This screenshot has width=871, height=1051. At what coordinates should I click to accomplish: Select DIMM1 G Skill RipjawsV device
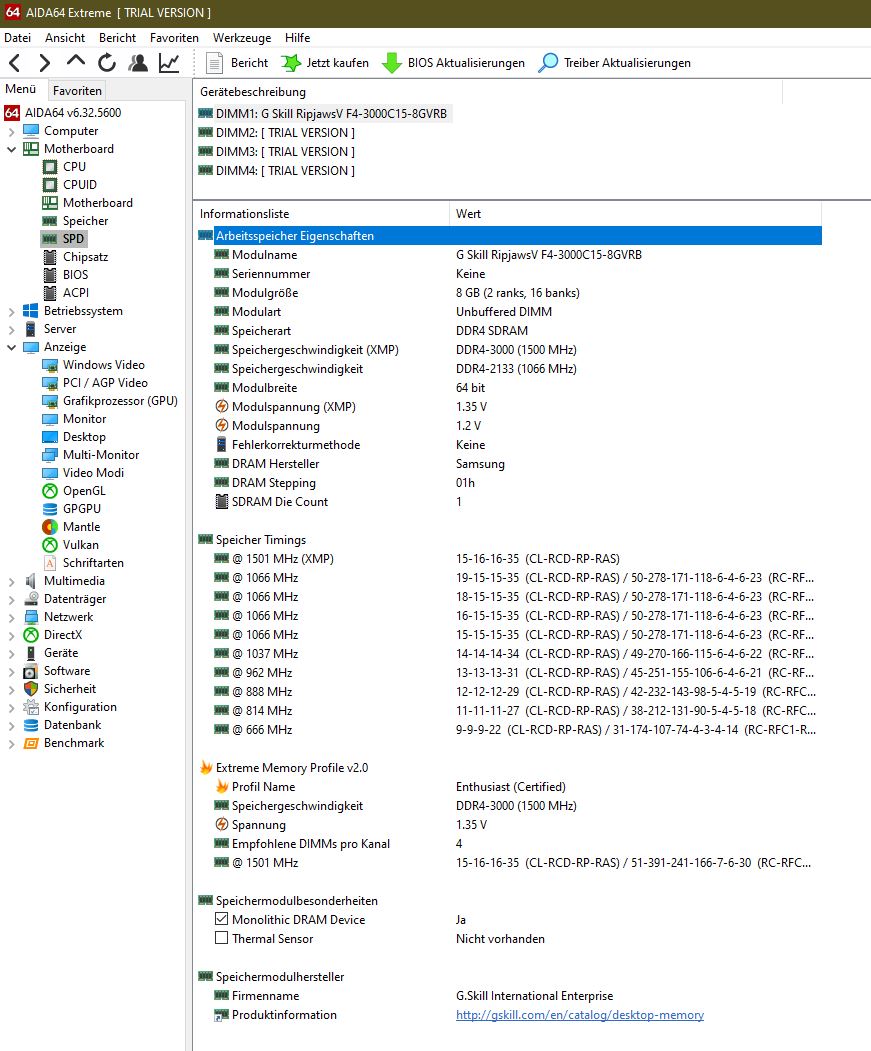click(331, 114)
